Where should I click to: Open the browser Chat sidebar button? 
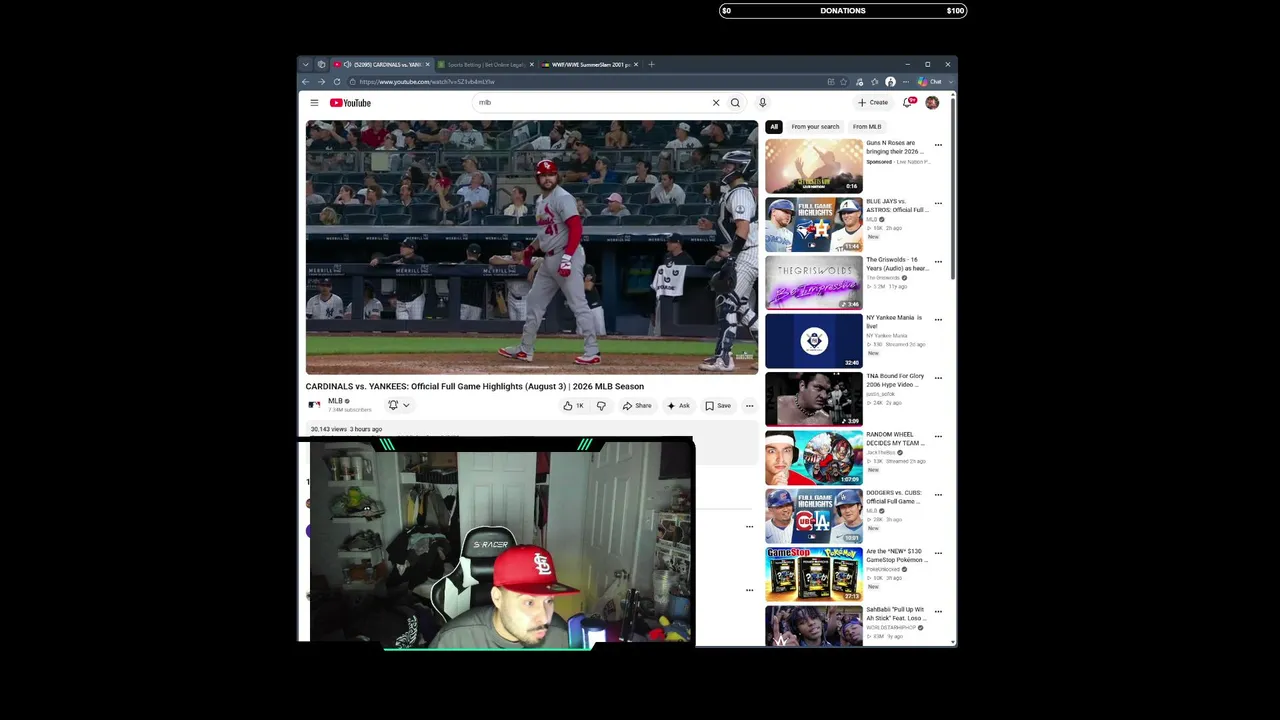coord(930,82)
